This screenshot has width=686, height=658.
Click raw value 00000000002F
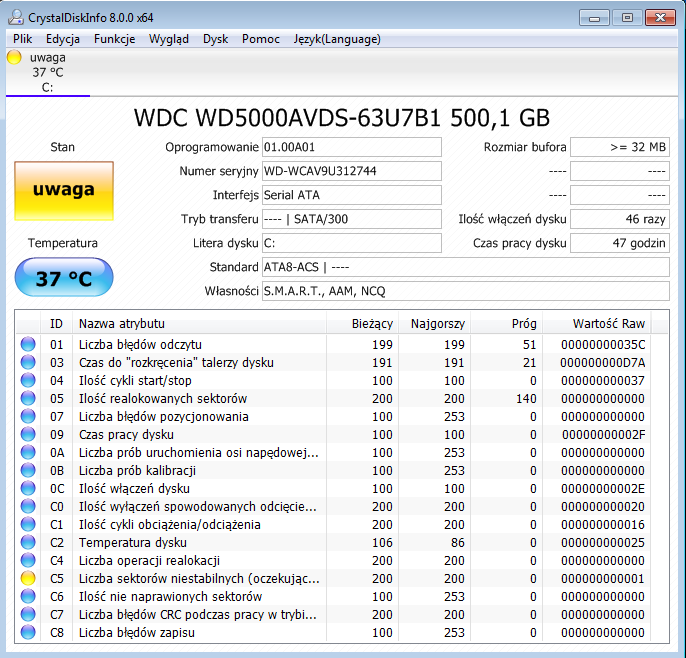(603, 434)
